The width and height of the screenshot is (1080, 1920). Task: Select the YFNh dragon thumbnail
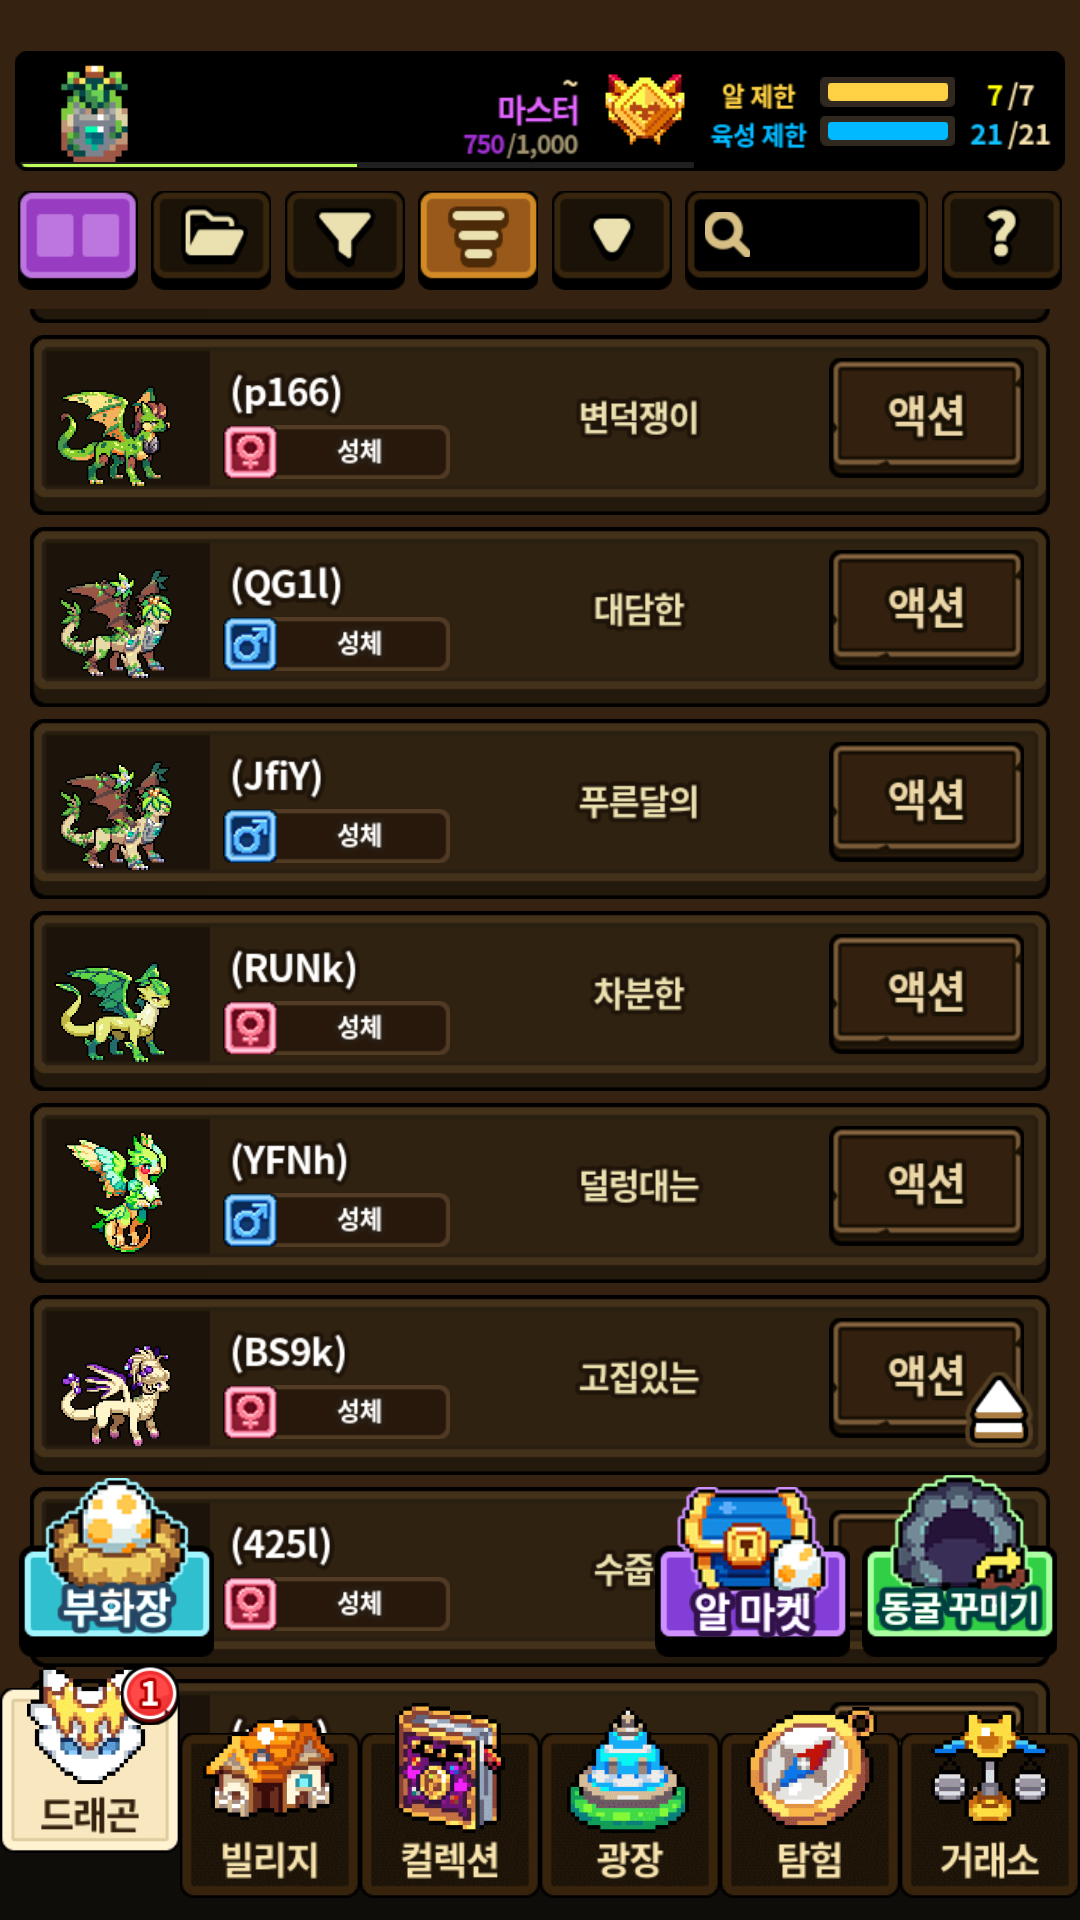tap(116, 1192)
